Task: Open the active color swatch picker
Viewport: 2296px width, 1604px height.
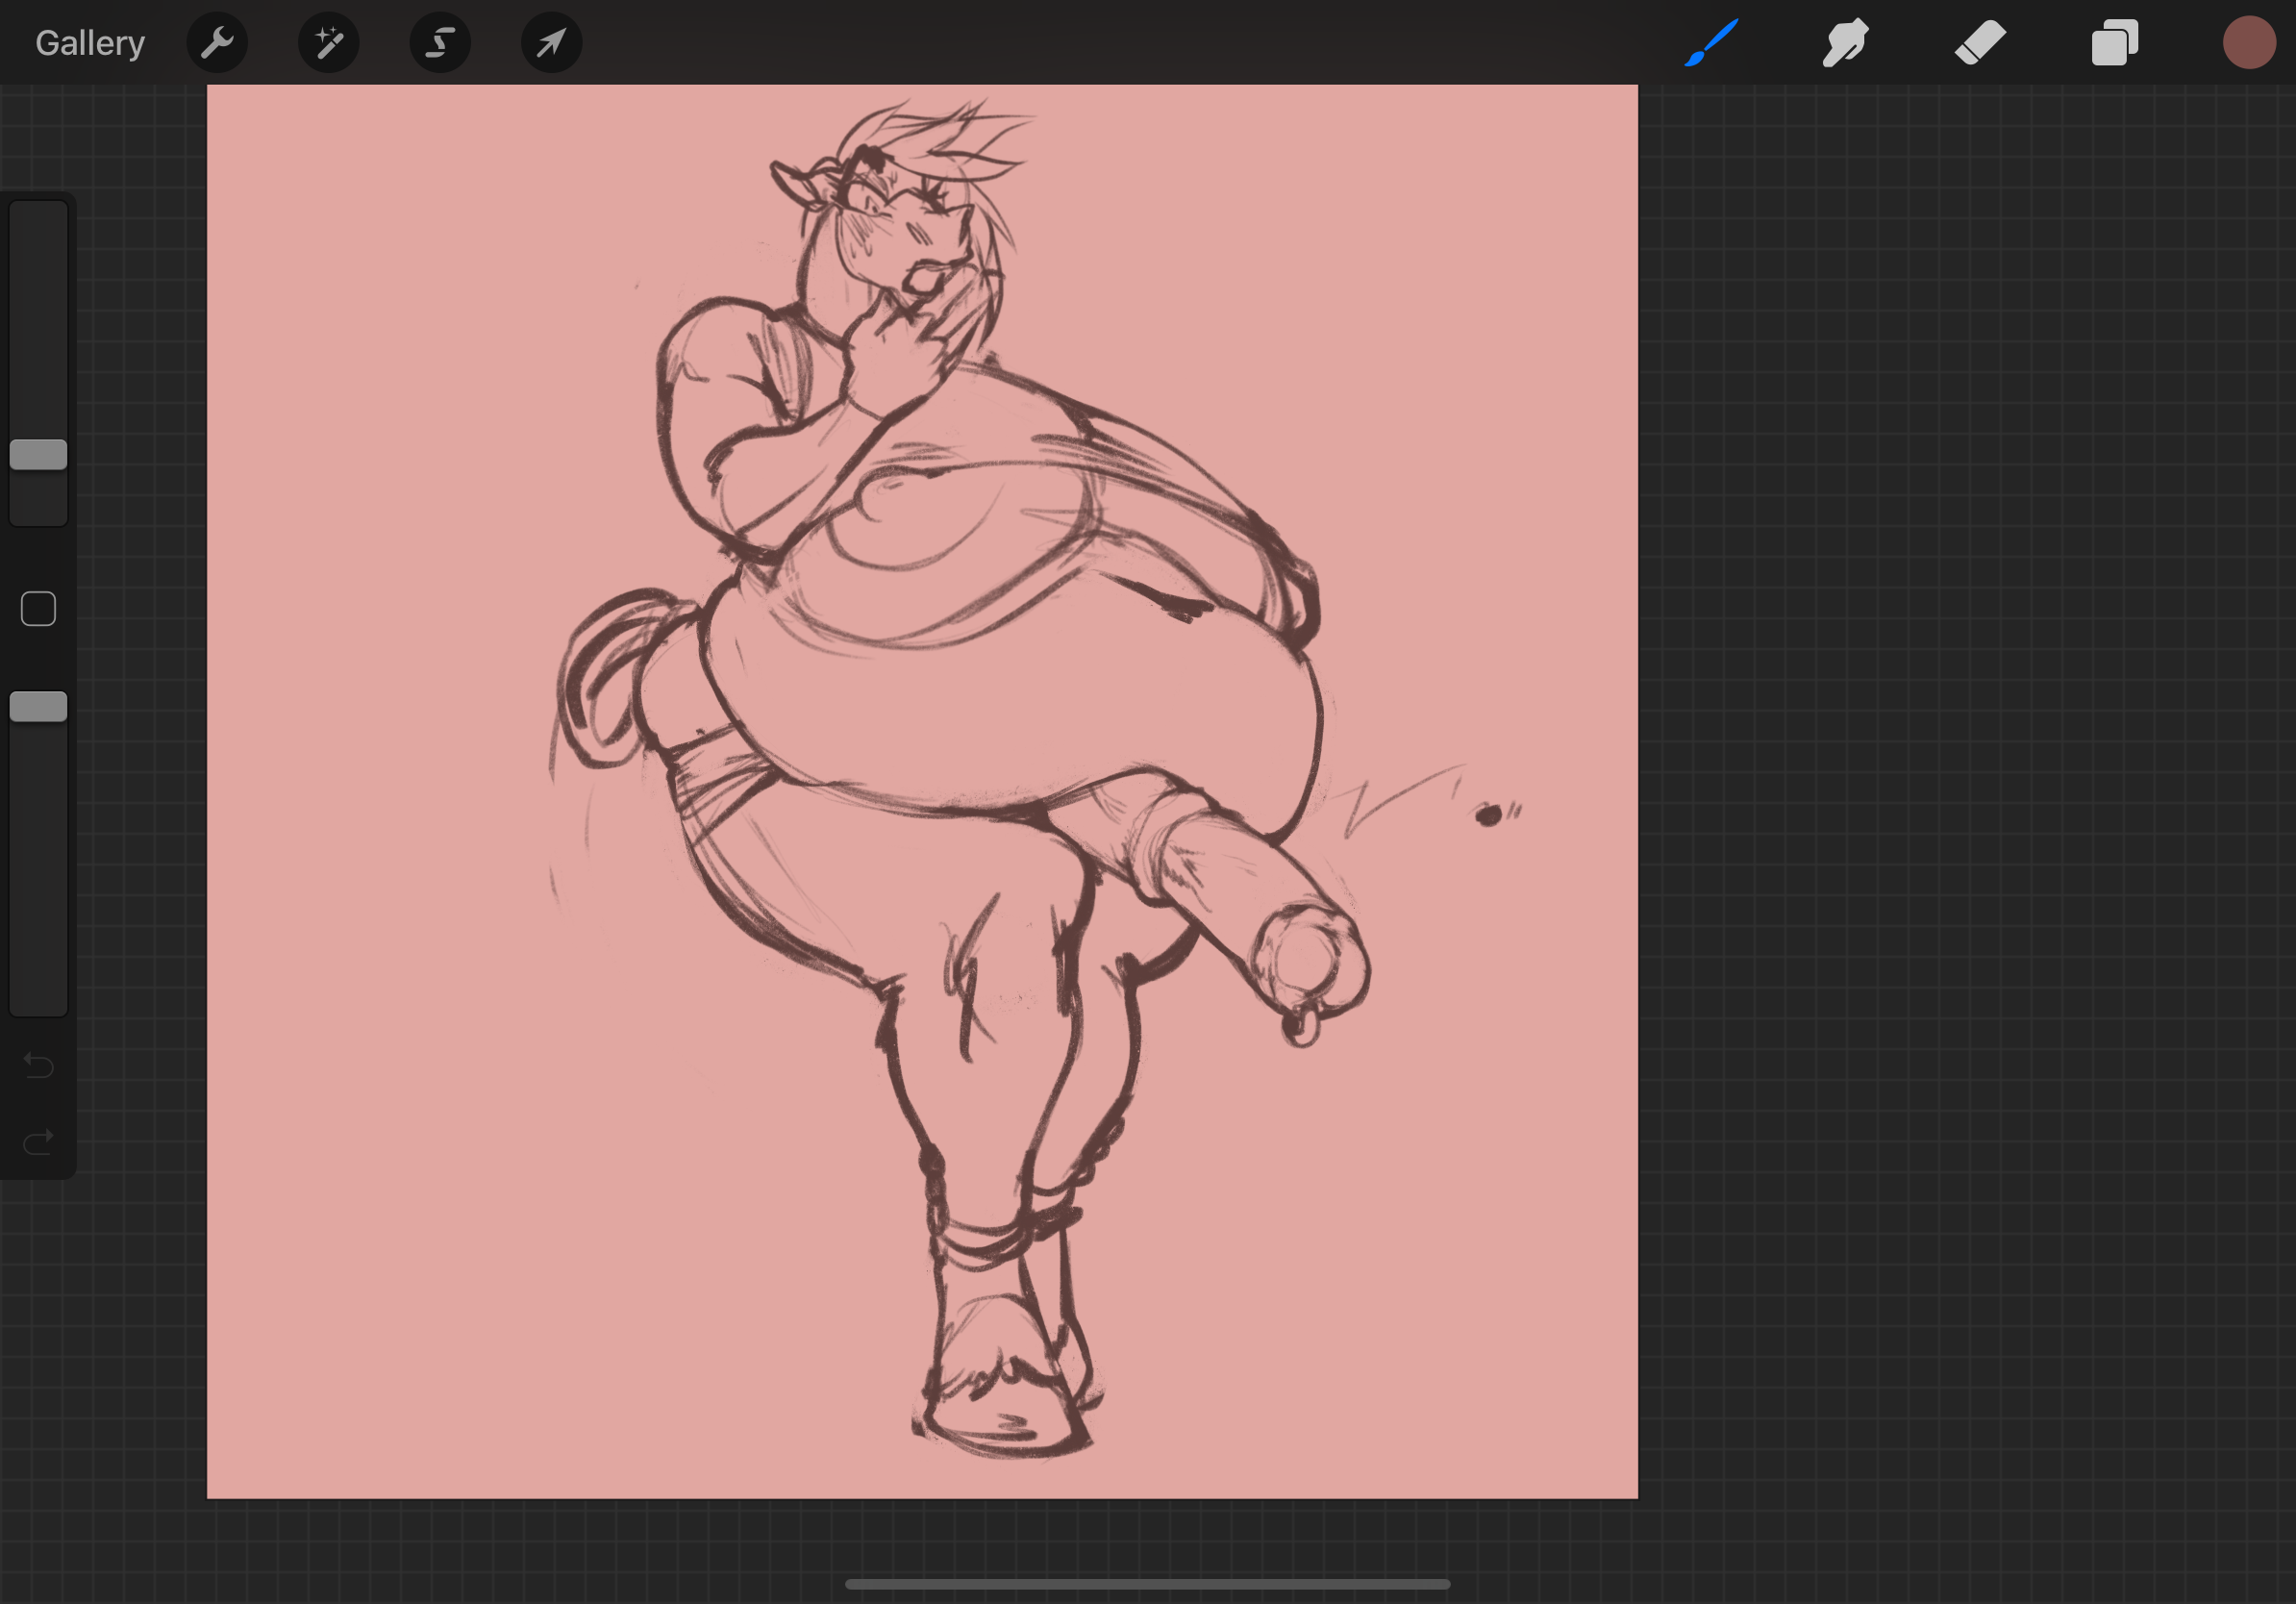Action: tap(2249, 43)
